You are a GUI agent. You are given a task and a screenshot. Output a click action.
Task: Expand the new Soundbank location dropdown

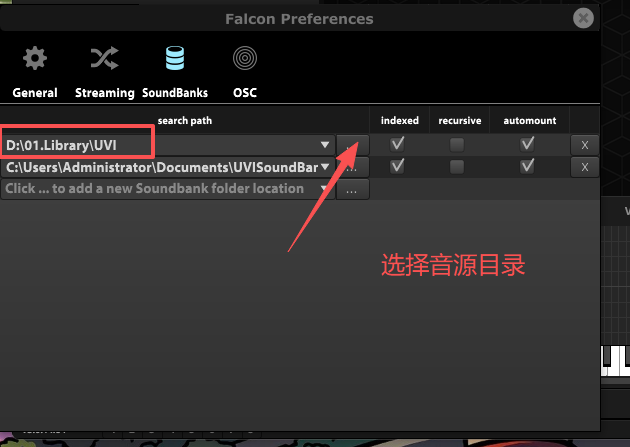[x=324, y=188]
